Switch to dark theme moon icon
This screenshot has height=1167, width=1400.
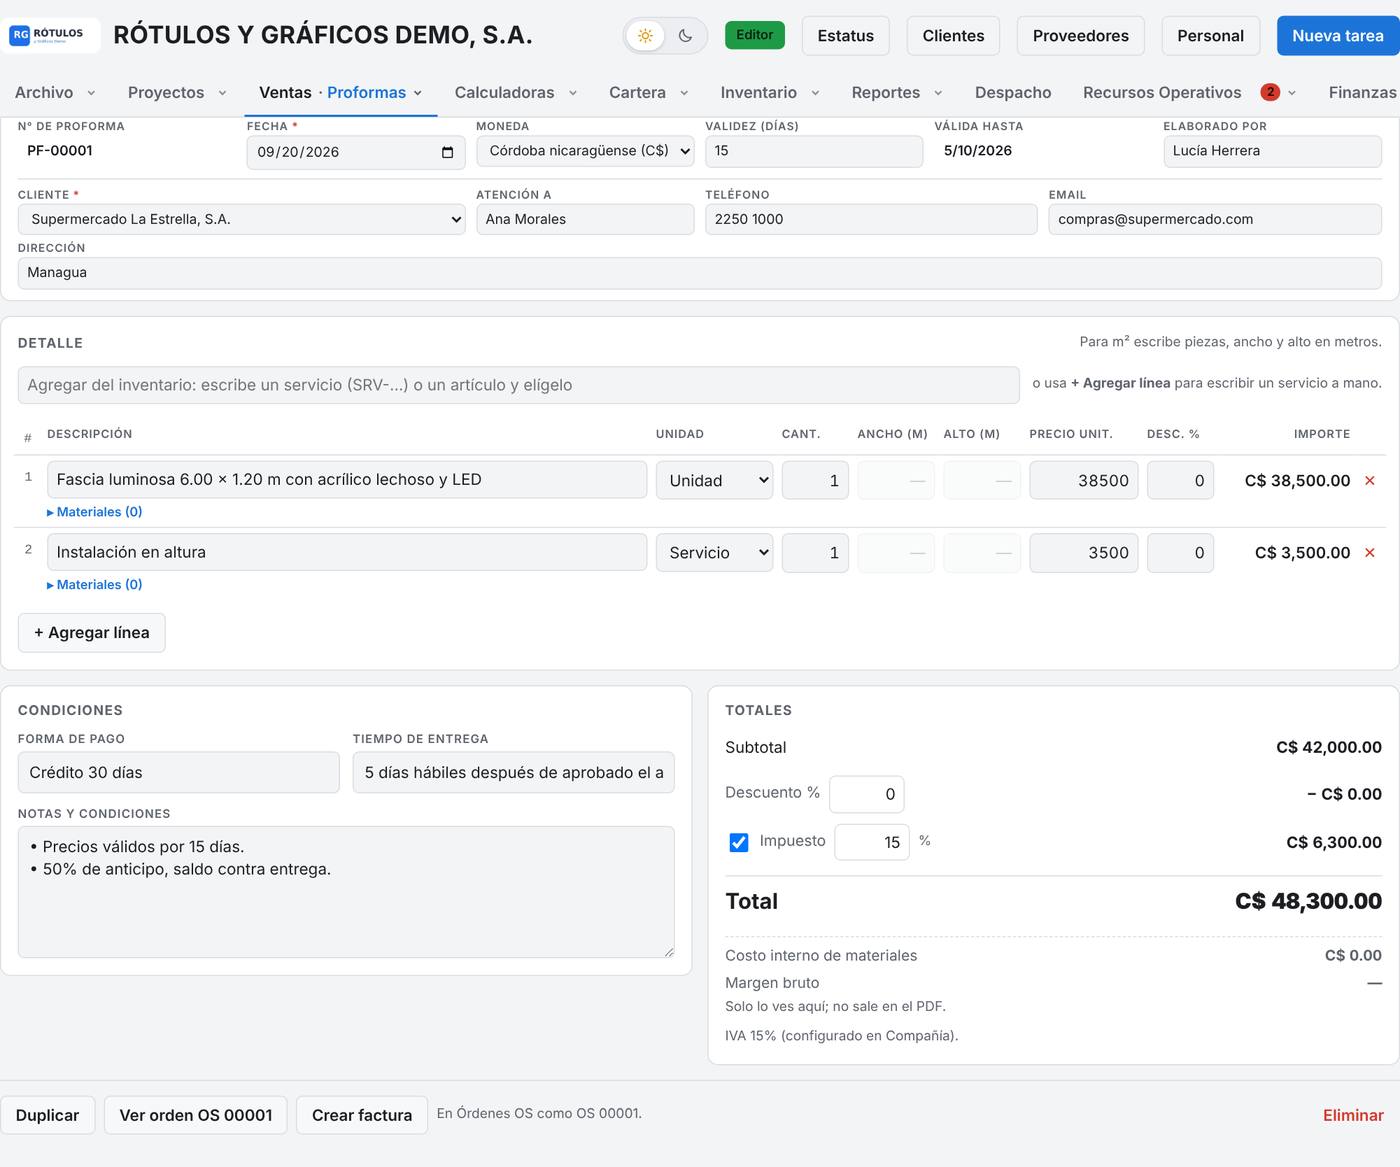(x=685, y=36)
